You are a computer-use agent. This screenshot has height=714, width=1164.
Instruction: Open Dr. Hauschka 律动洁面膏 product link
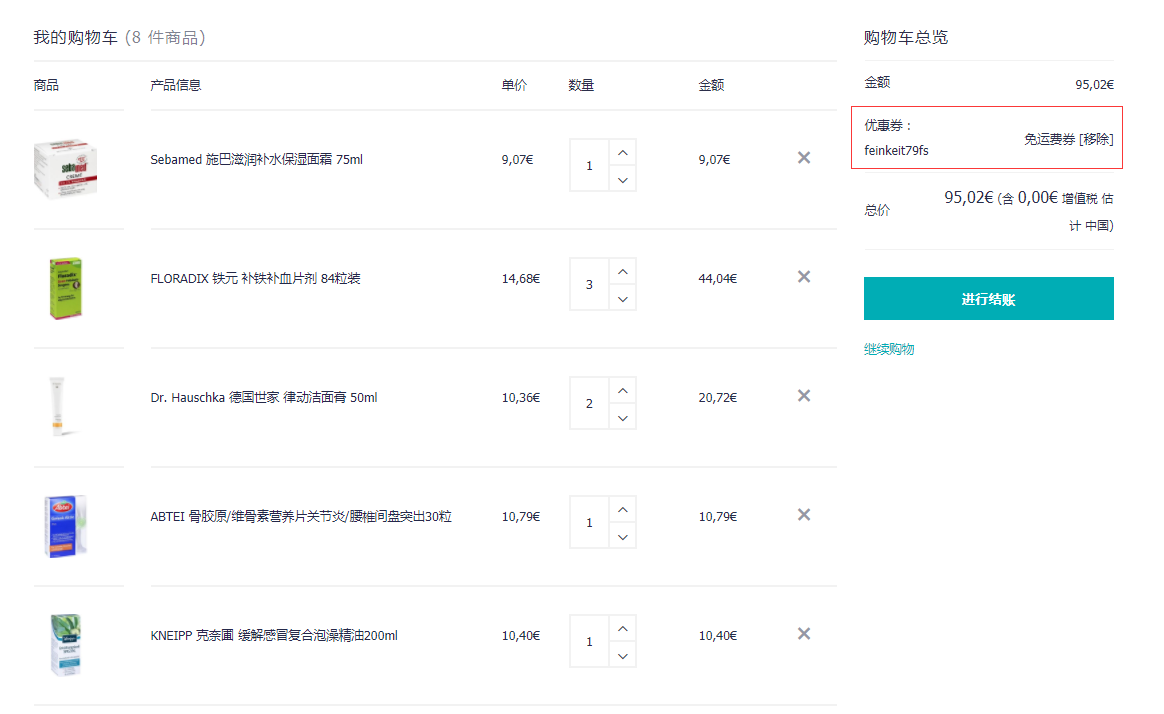point(264,398)
